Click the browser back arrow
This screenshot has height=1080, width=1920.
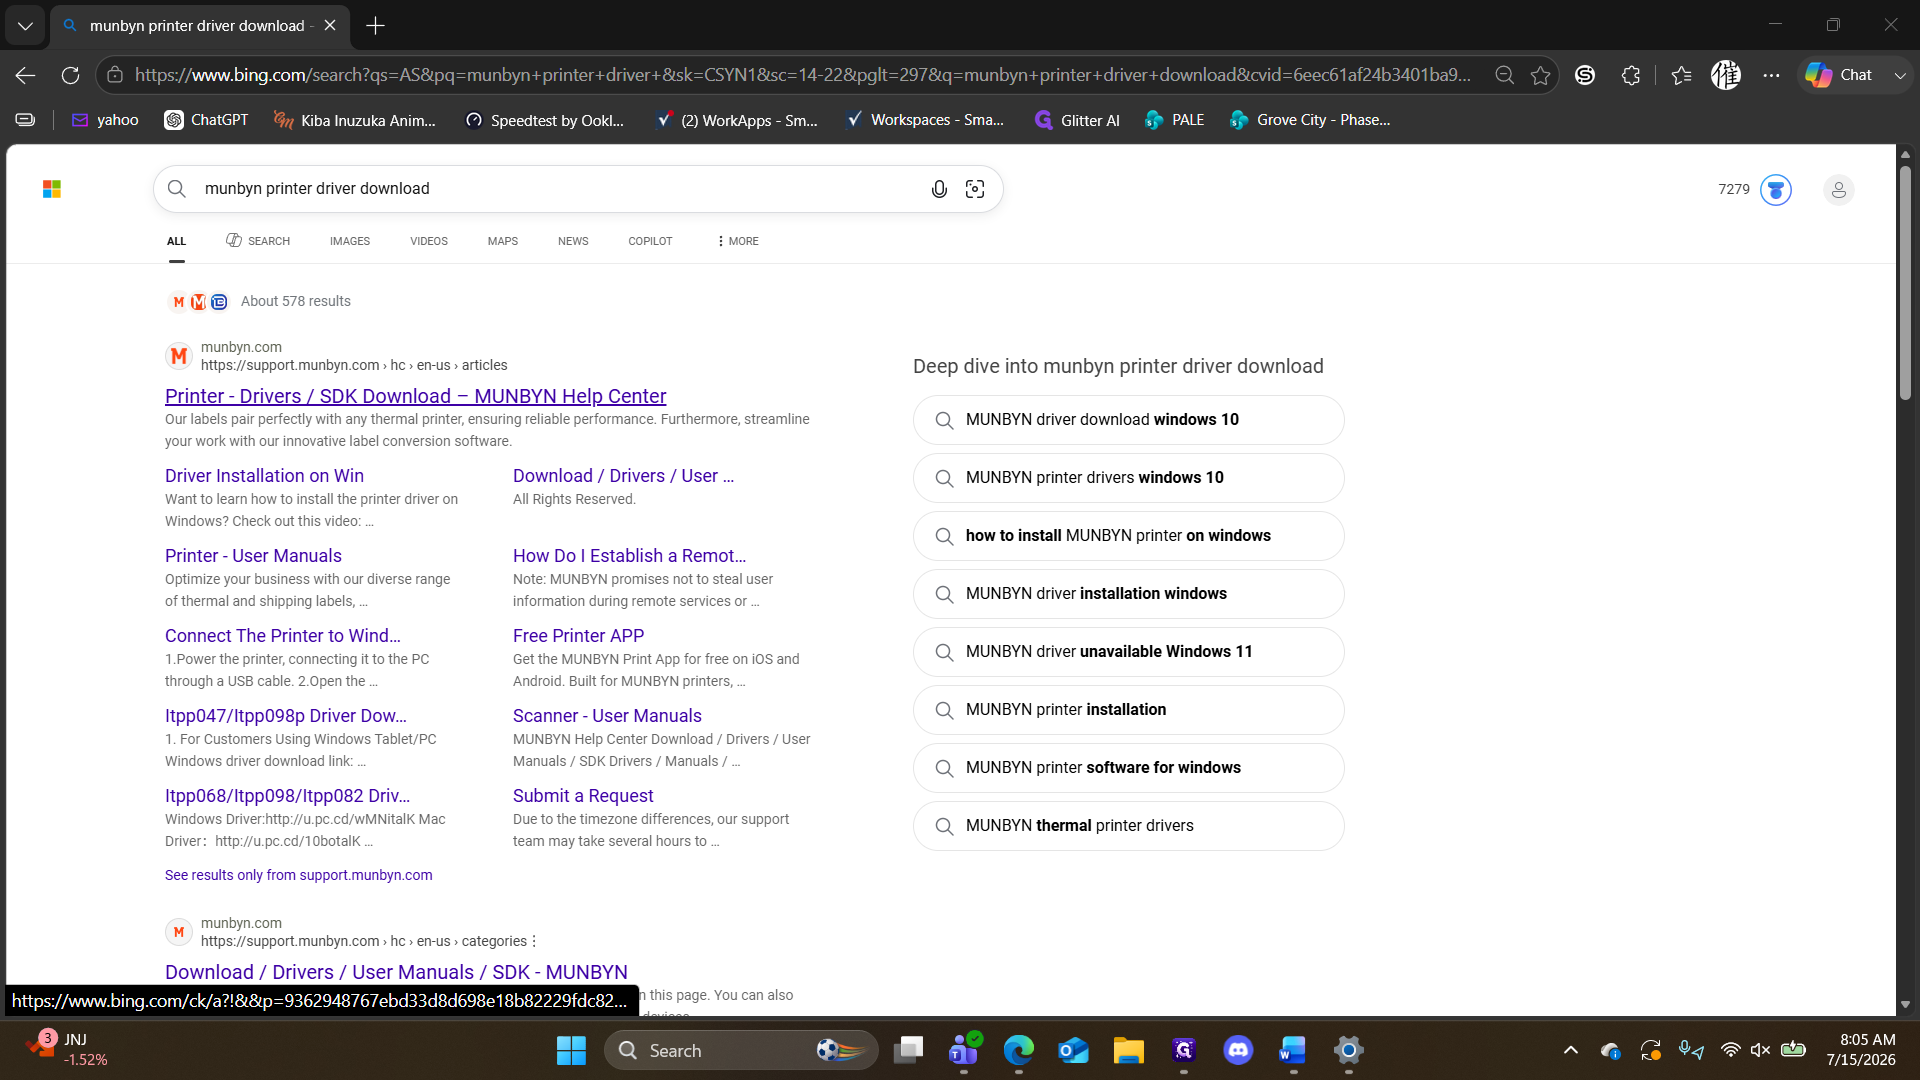point(25,75)
